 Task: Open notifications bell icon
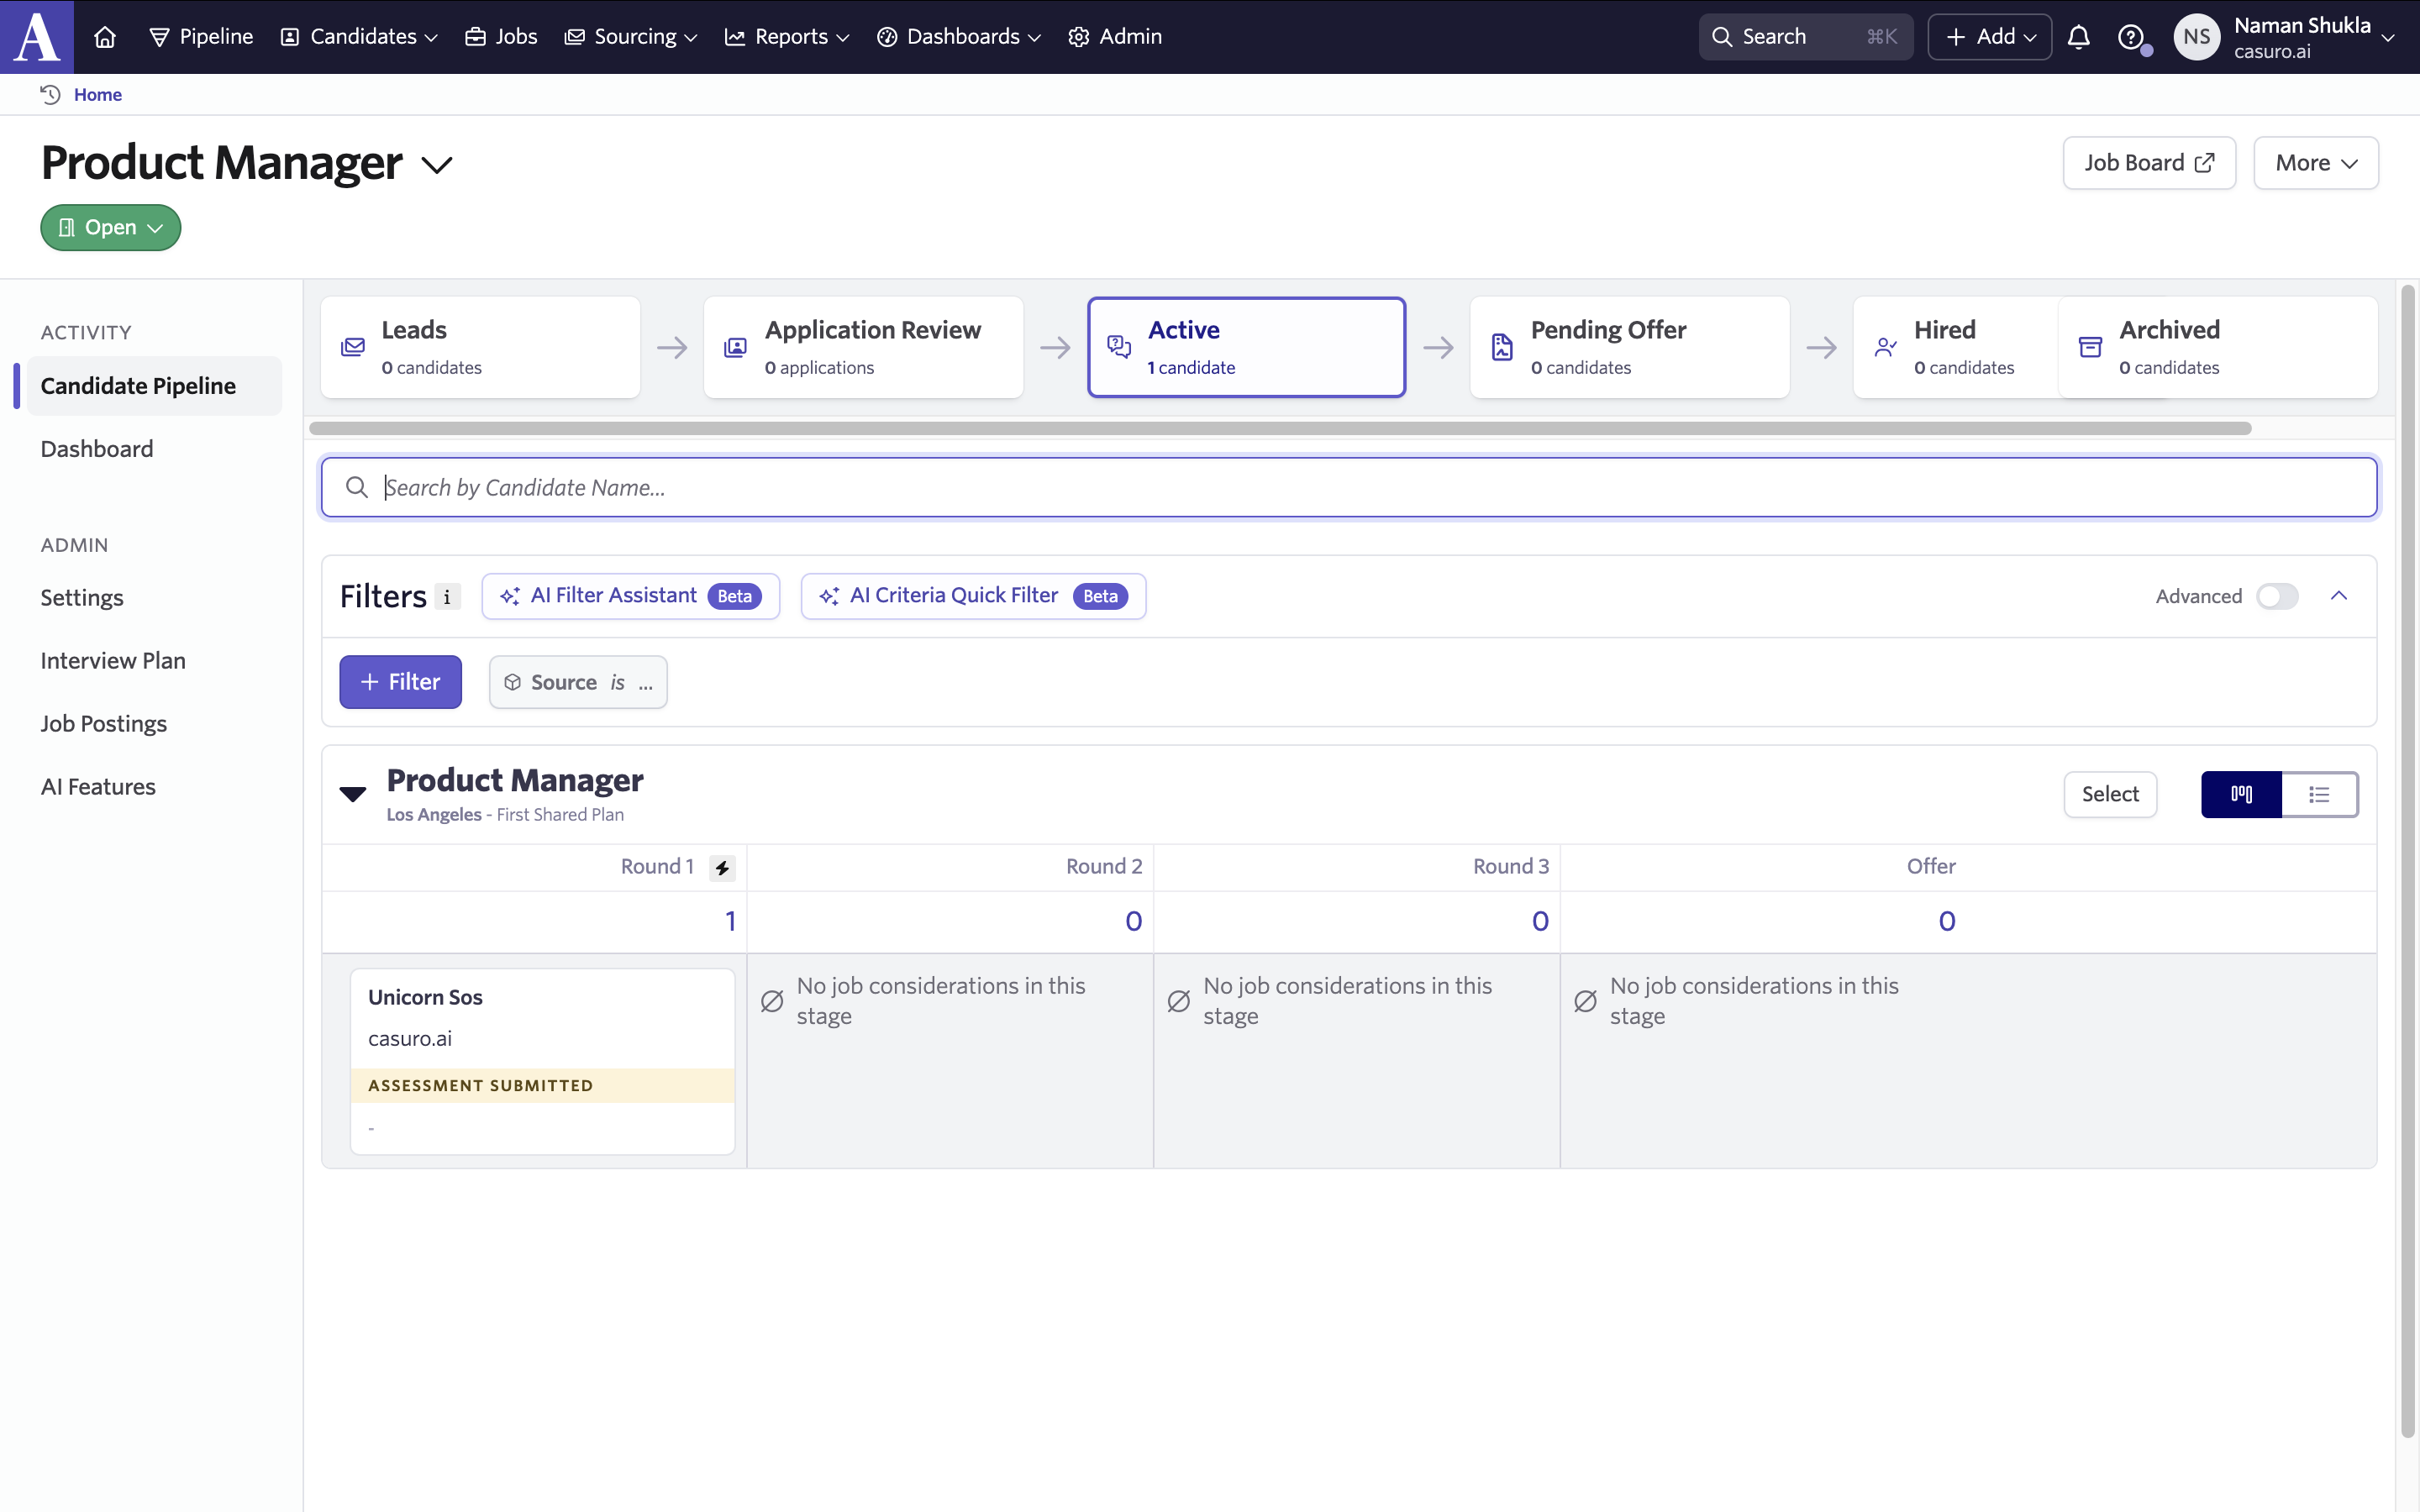pyautogui.click(x=2078, y=37)
